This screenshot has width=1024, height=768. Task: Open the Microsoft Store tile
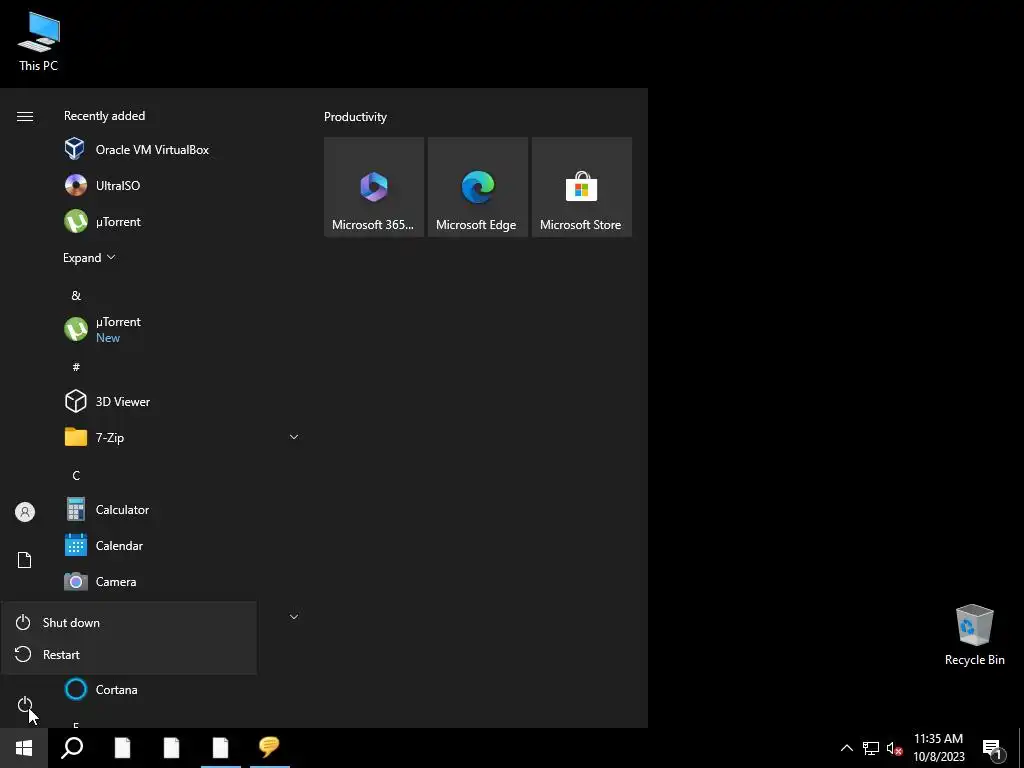tap(581, 187)
